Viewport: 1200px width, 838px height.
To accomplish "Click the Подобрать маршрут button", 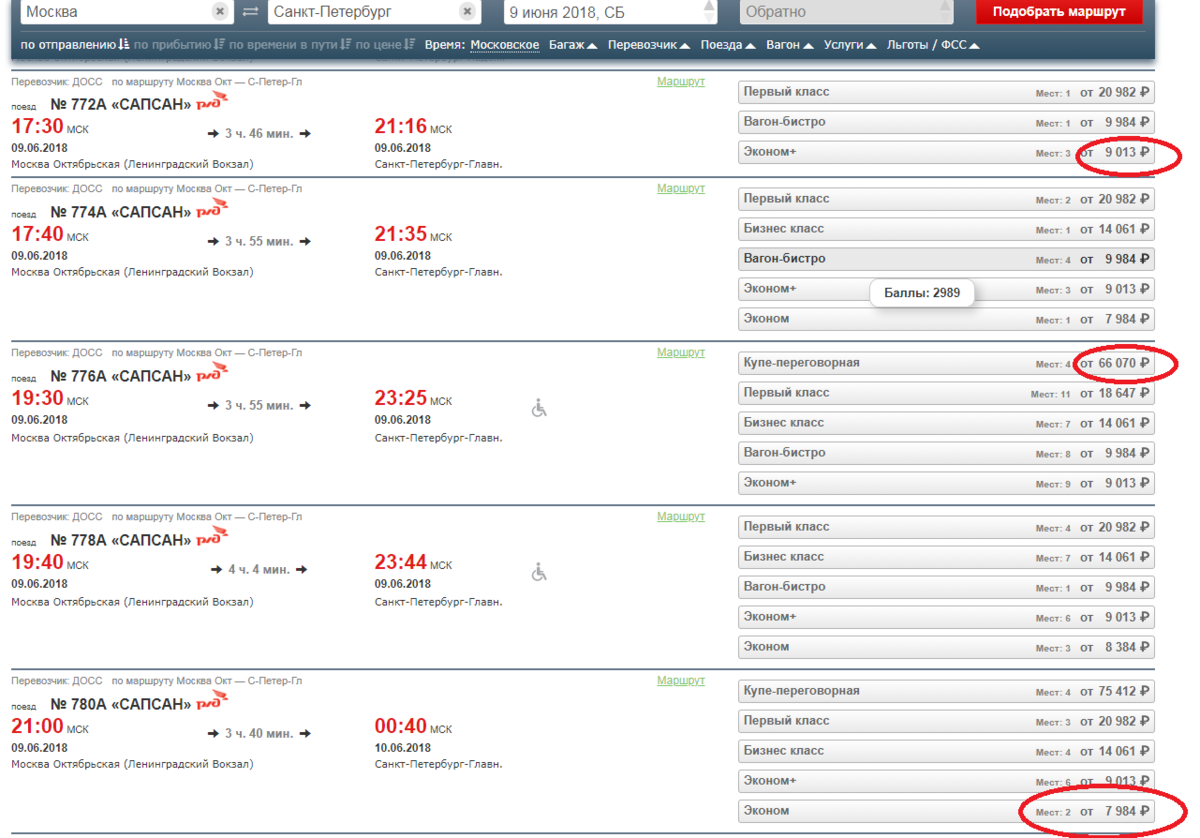I will 1059,12.
